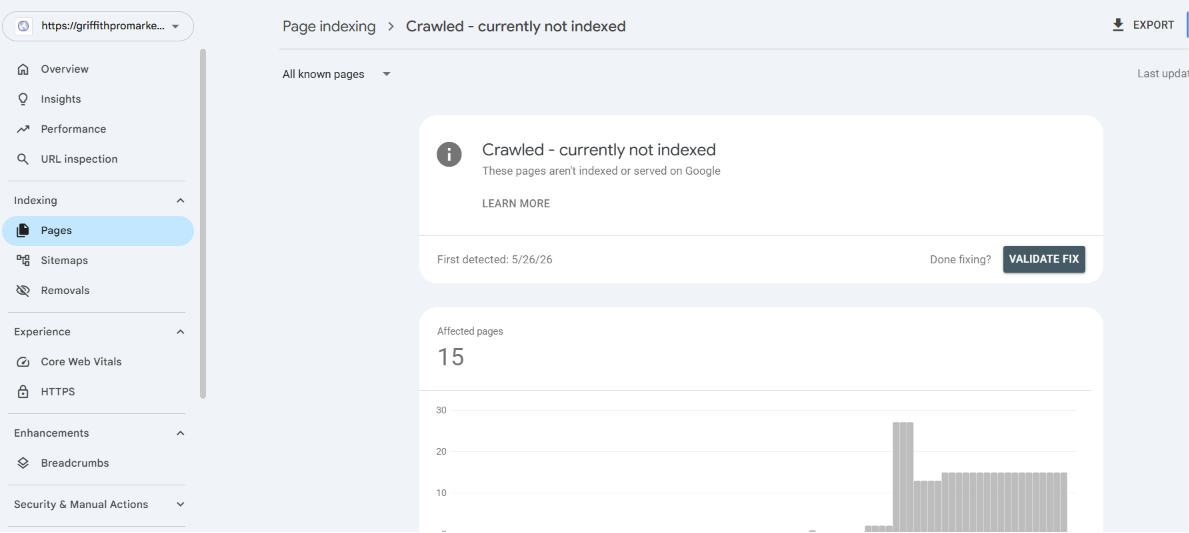Click the LEARN MORE link
This screenshot has height=533, width=1189.
coord(516,204)
